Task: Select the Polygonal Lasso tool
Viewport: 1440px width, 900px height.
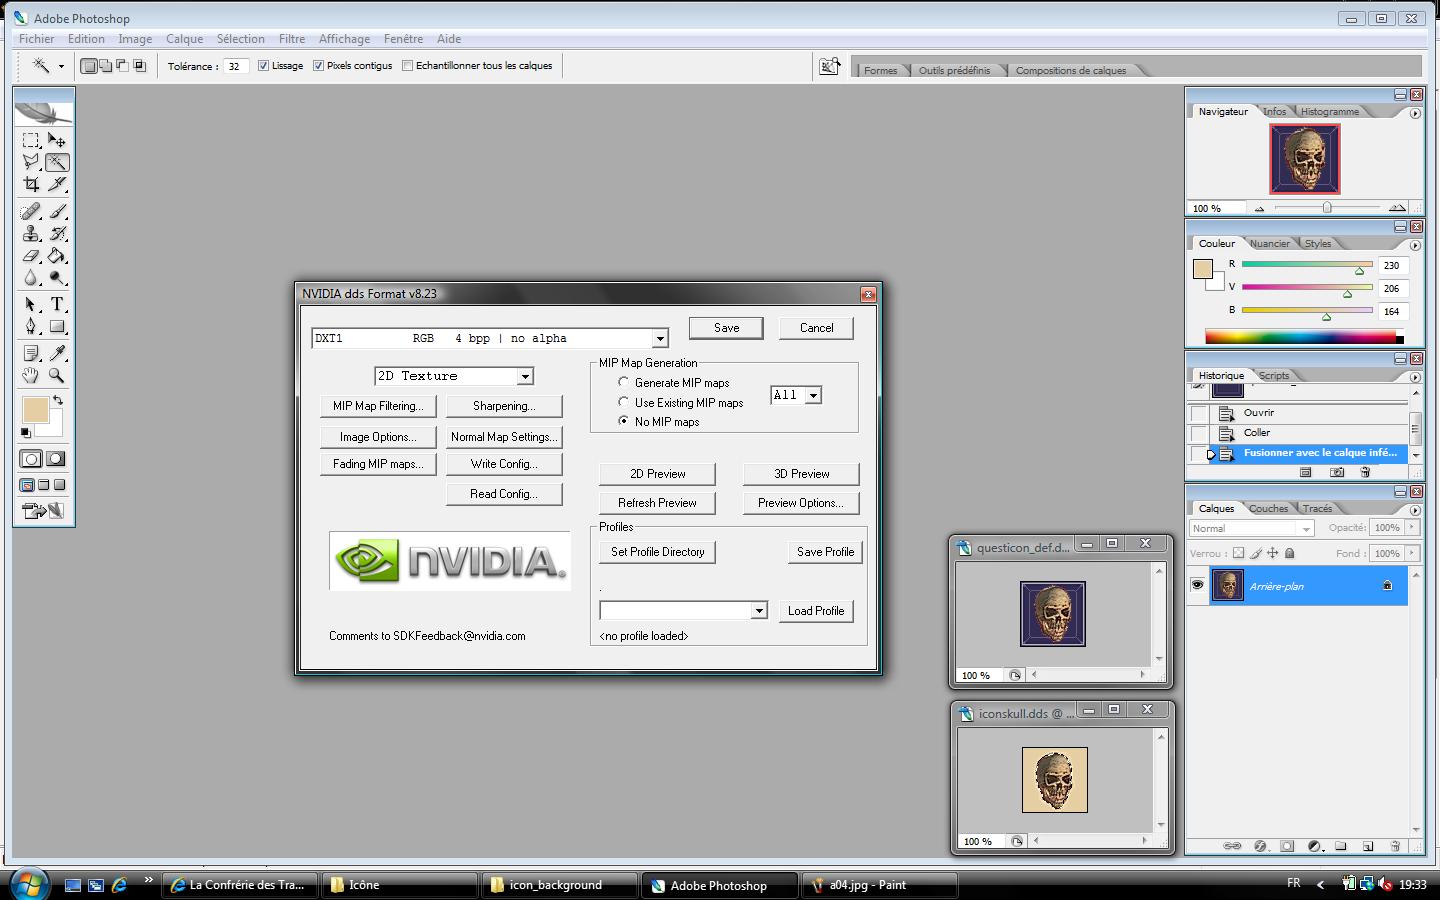Action: pos(31,162)
